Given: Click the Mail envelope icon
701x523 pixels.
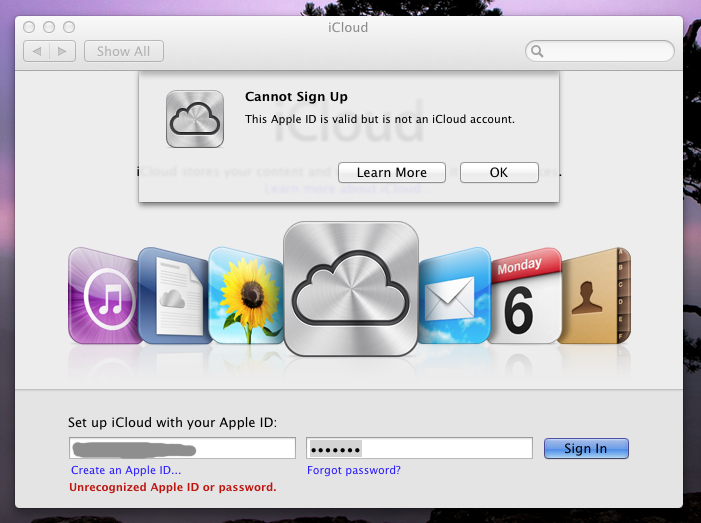Looking at the screenshot, I should 454,296.
